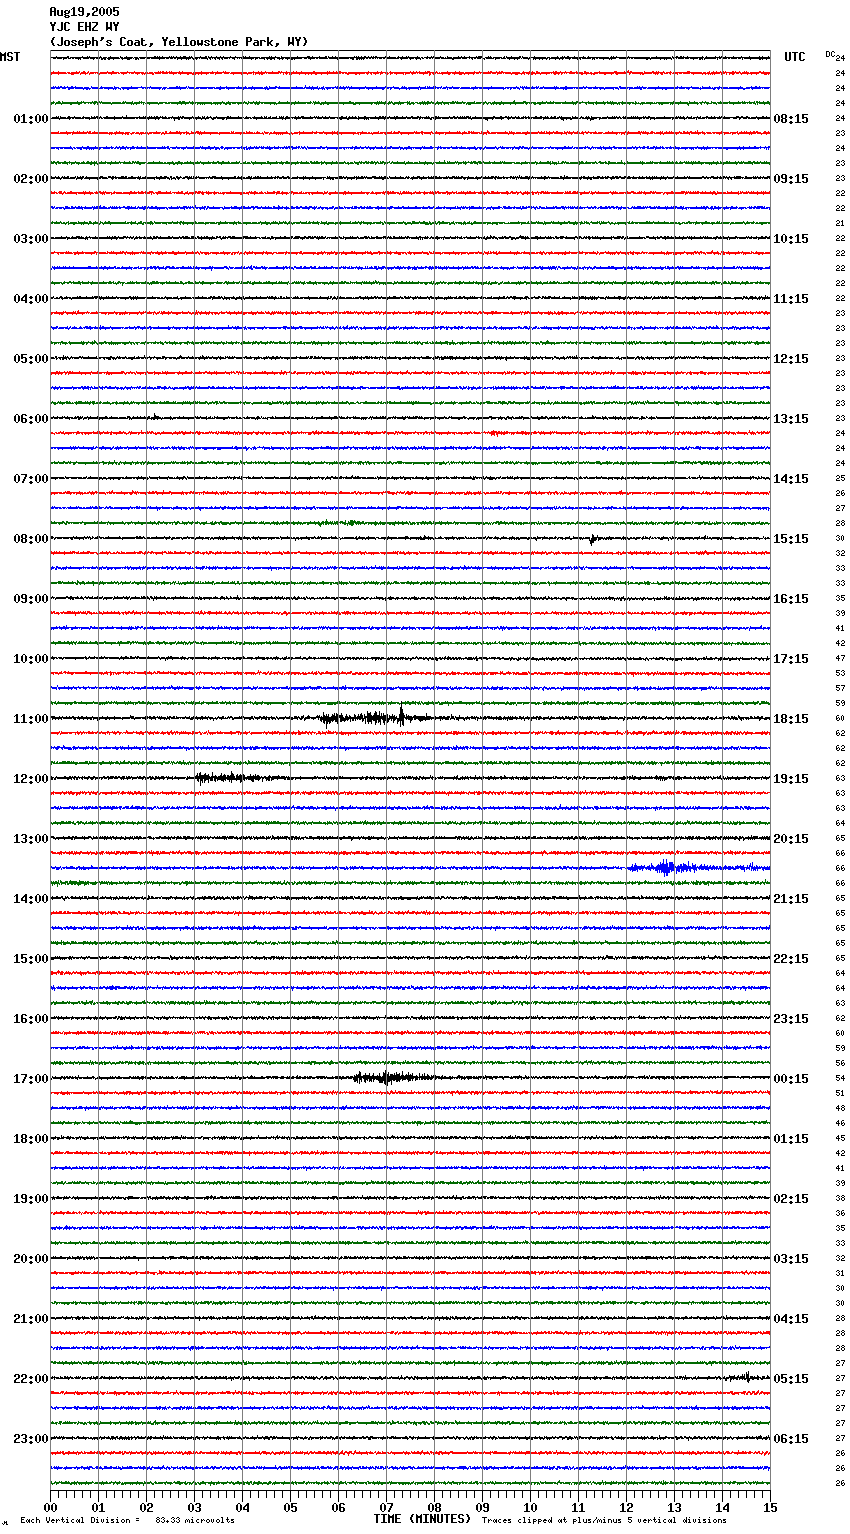The width and height of the screenshot is (850, 1534).
Task: Click the date label Aug19,2005
Action: click(84, 12)
